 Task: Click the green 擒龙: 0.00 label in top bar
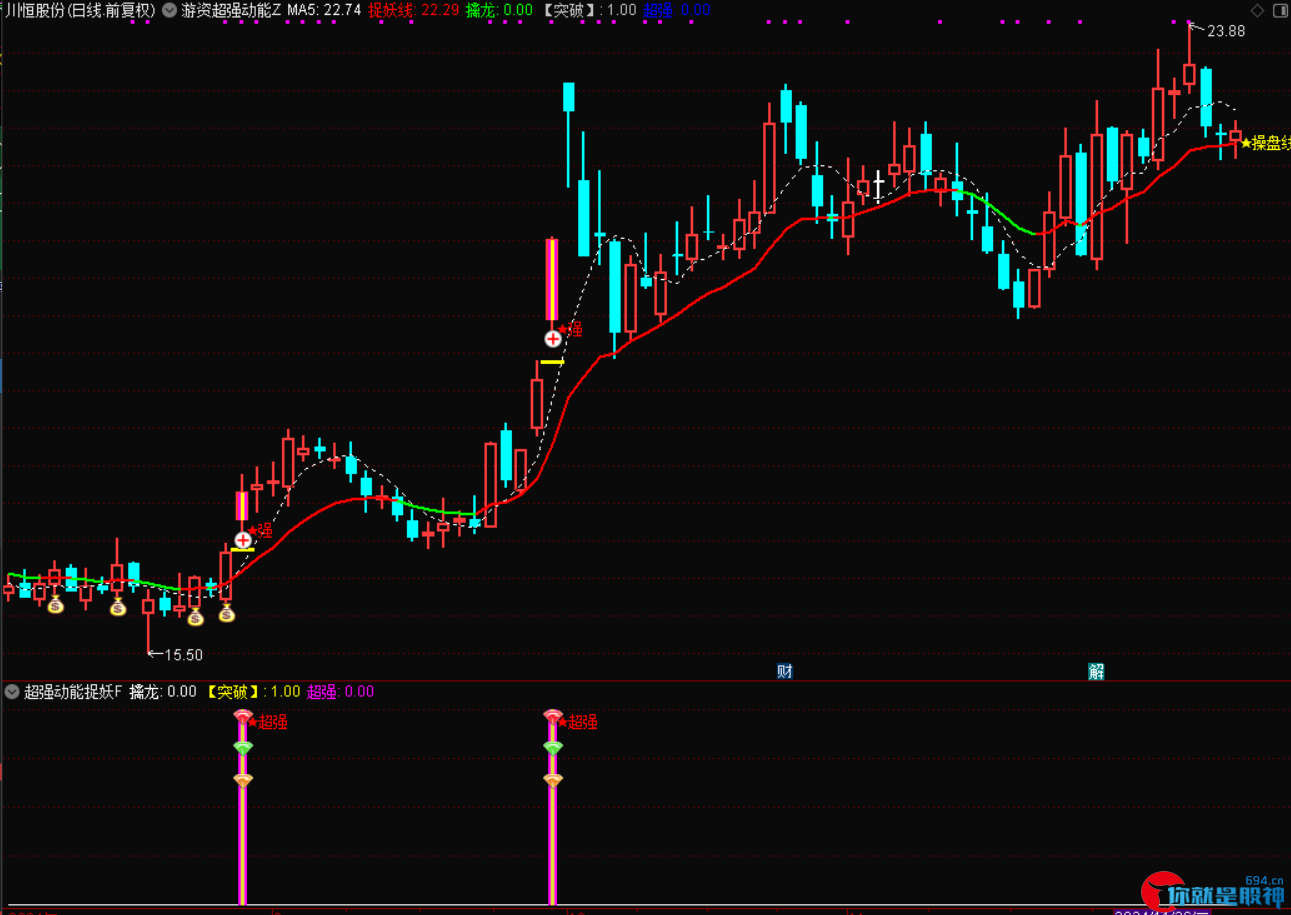(499, 10)
